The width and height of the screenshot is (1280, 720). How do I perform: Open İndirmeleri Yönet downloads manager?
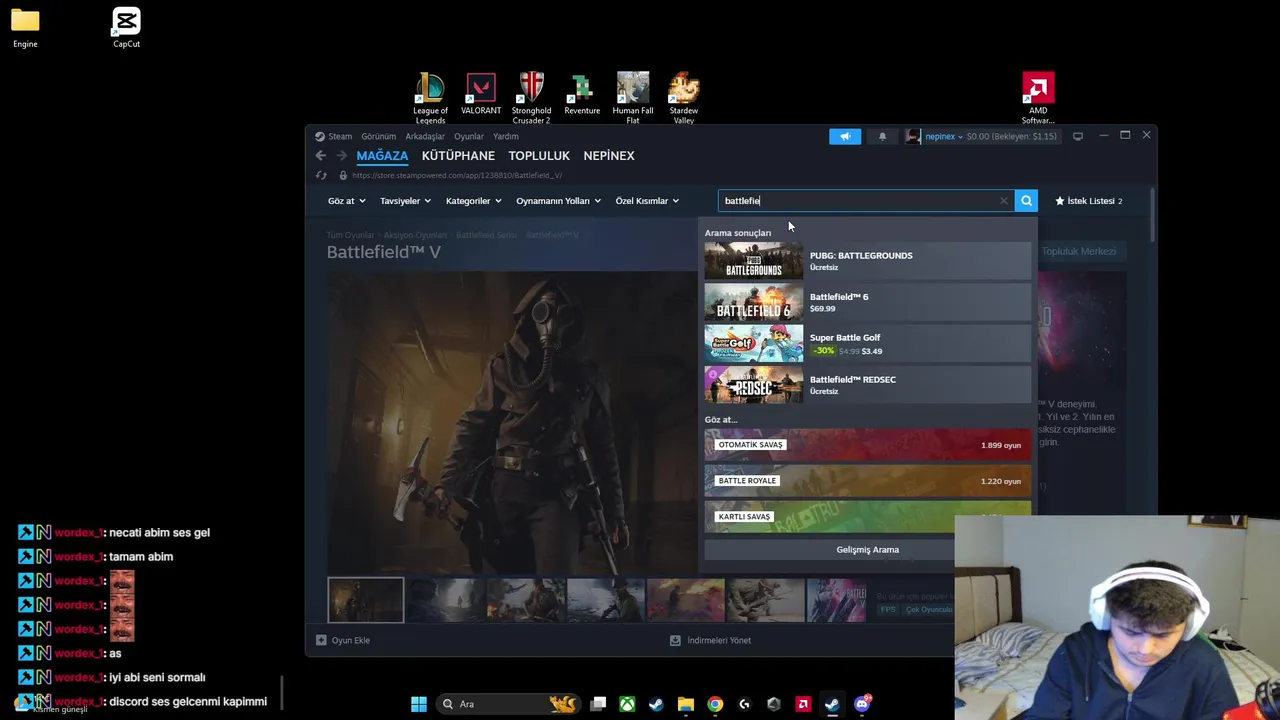click(710, 640)
